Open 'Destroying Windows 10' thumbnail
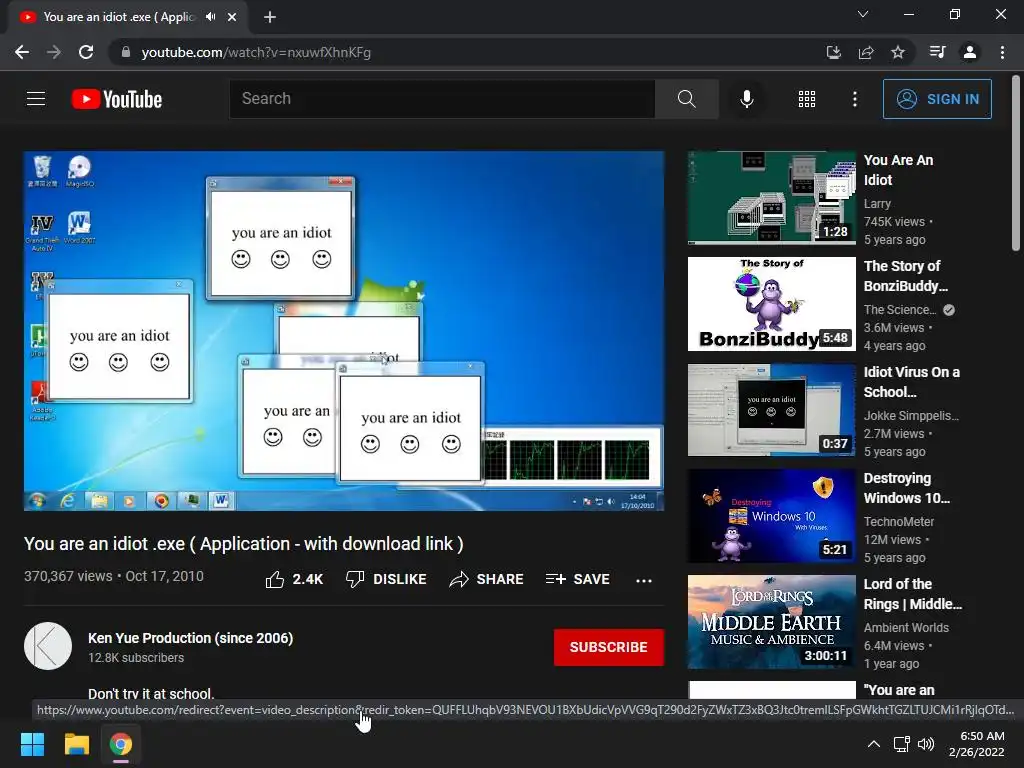Viewport: 1024px width, 768px height. [771, 516]
